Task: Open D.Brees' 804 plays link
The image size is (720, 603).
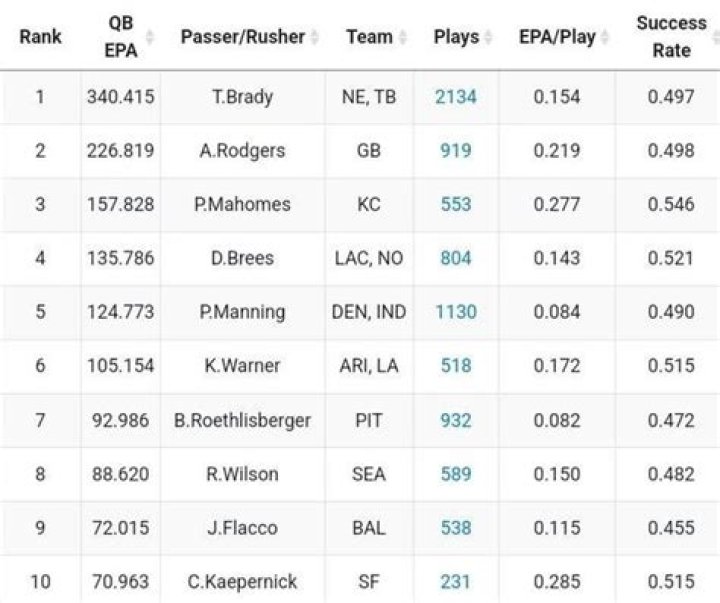Action: point(456,258)
